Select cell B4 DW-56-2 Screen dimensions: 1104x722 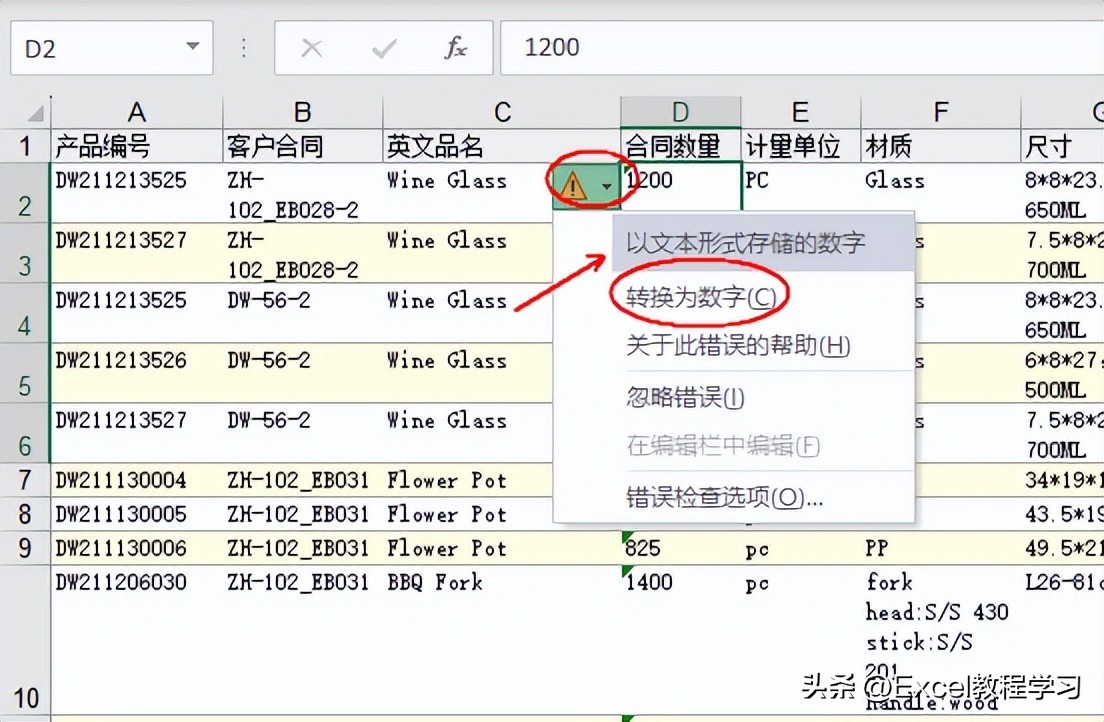tap(303, 313)
